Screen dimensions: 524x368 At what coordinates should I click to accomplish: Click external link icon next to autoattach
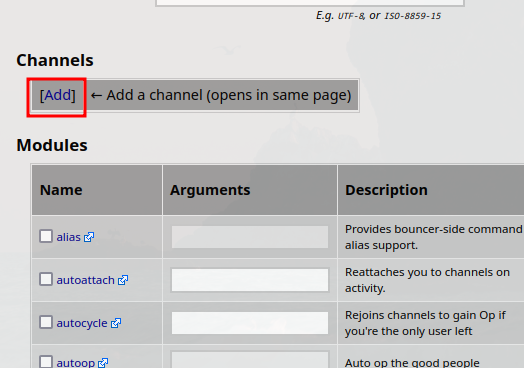(x=123, y=280)
